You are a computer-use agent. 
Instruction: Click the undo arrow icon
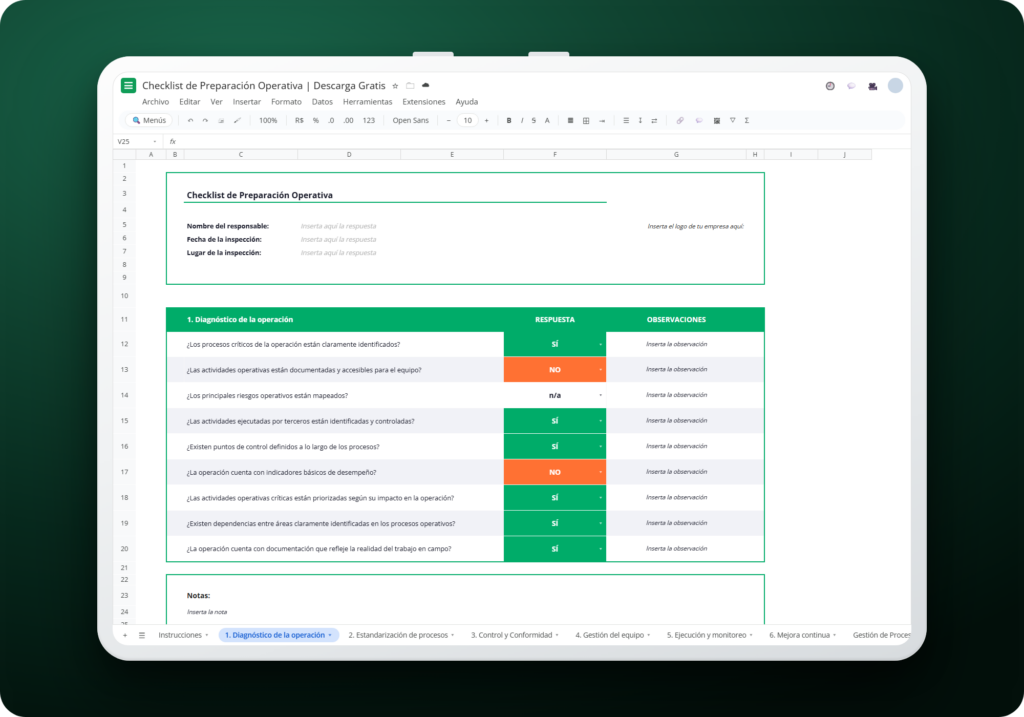click(190, 121)
